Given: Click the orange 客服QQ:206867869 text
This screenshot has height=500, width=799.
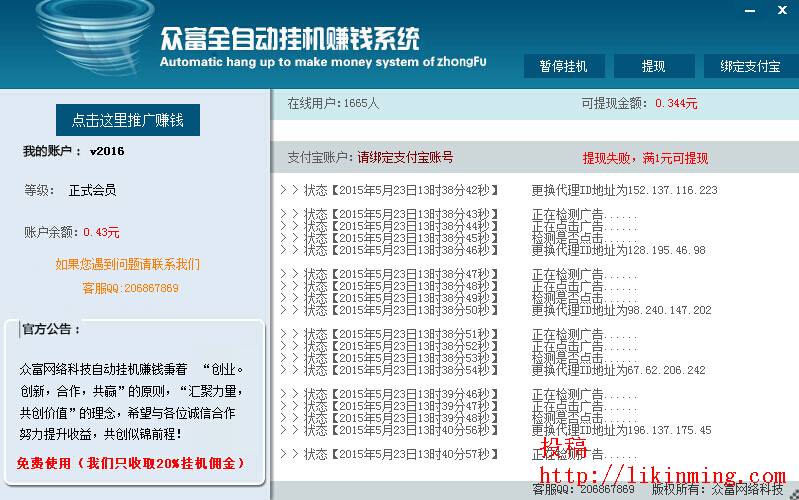Looking at the screenshot, I should [x=130, y=288].
